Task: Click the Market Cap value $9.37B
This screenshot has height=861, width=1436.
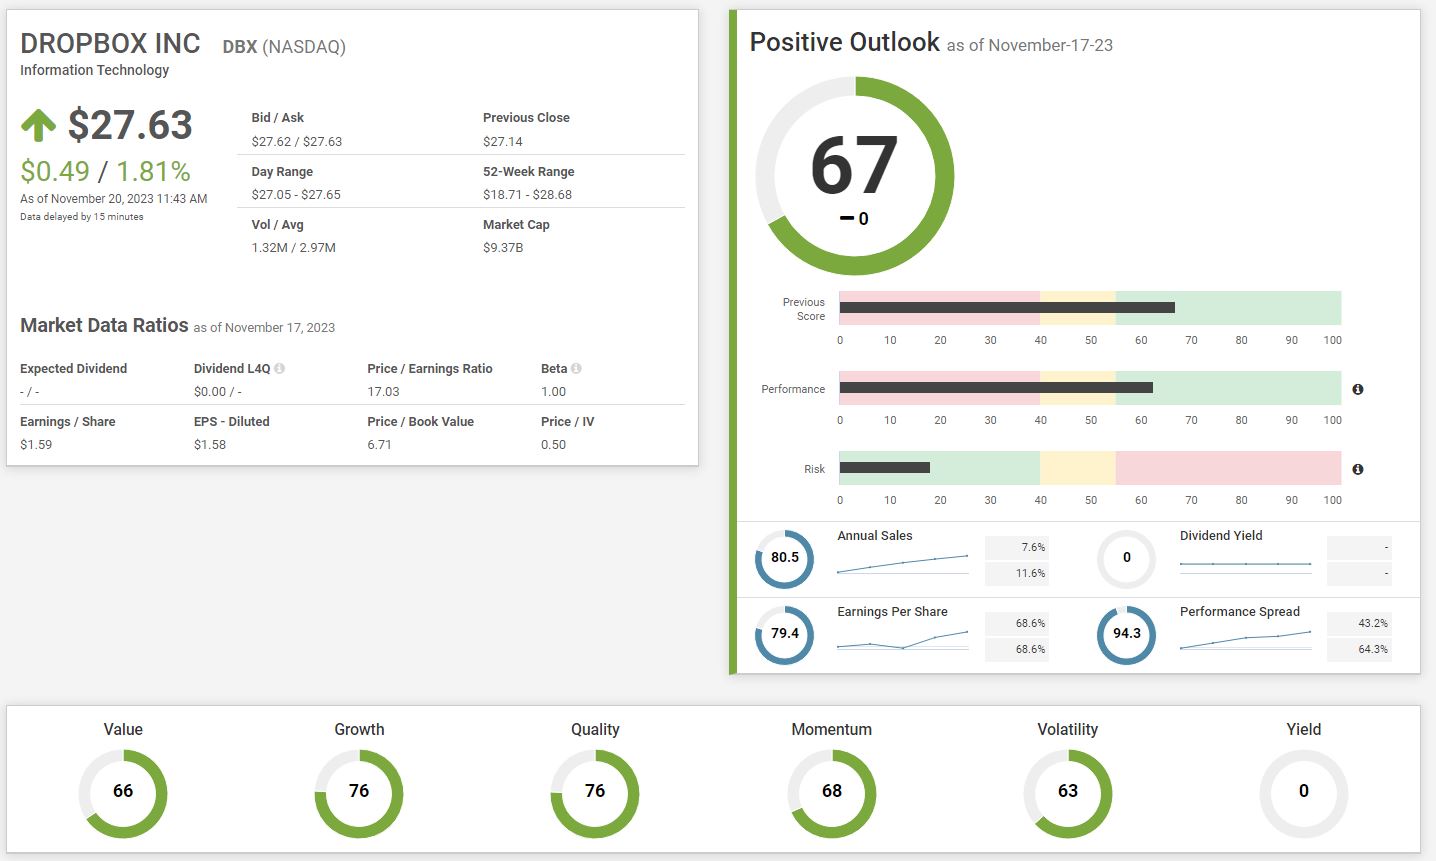Action: coord(503,248)
